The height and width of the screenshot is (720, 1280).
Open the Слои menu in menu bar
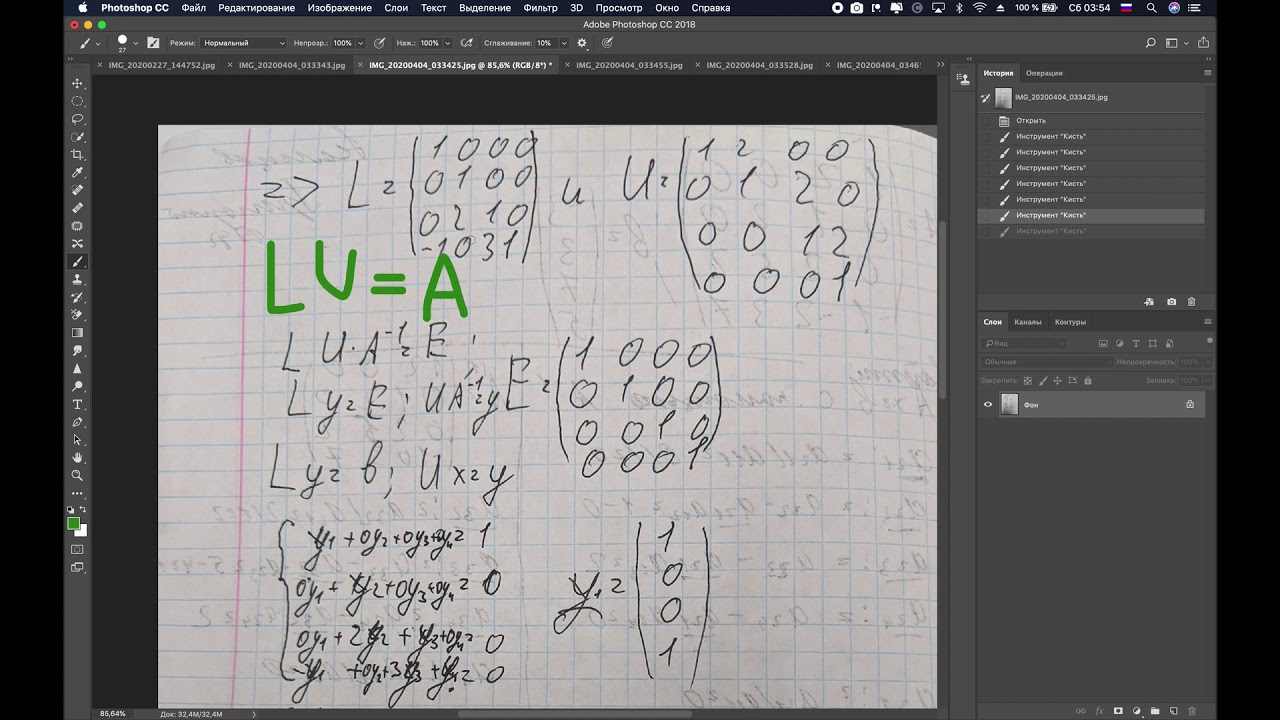395,7
